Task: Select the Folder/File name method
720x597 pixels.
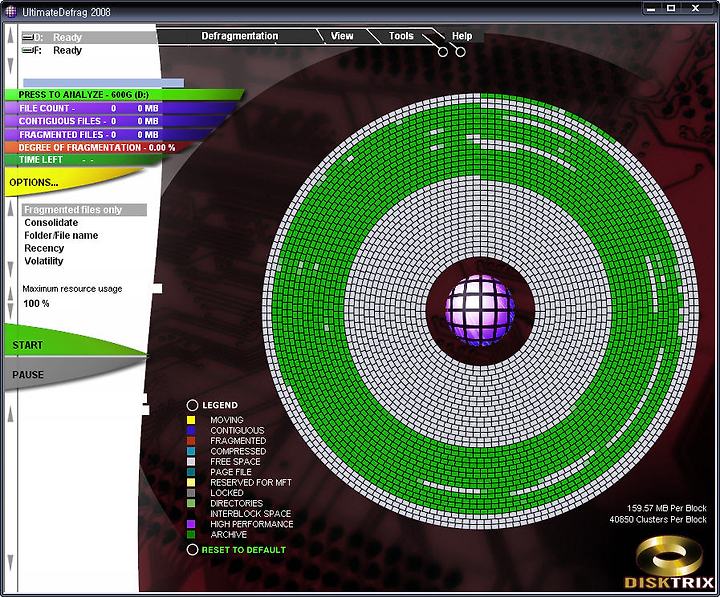Action: (x=61, y=236)
